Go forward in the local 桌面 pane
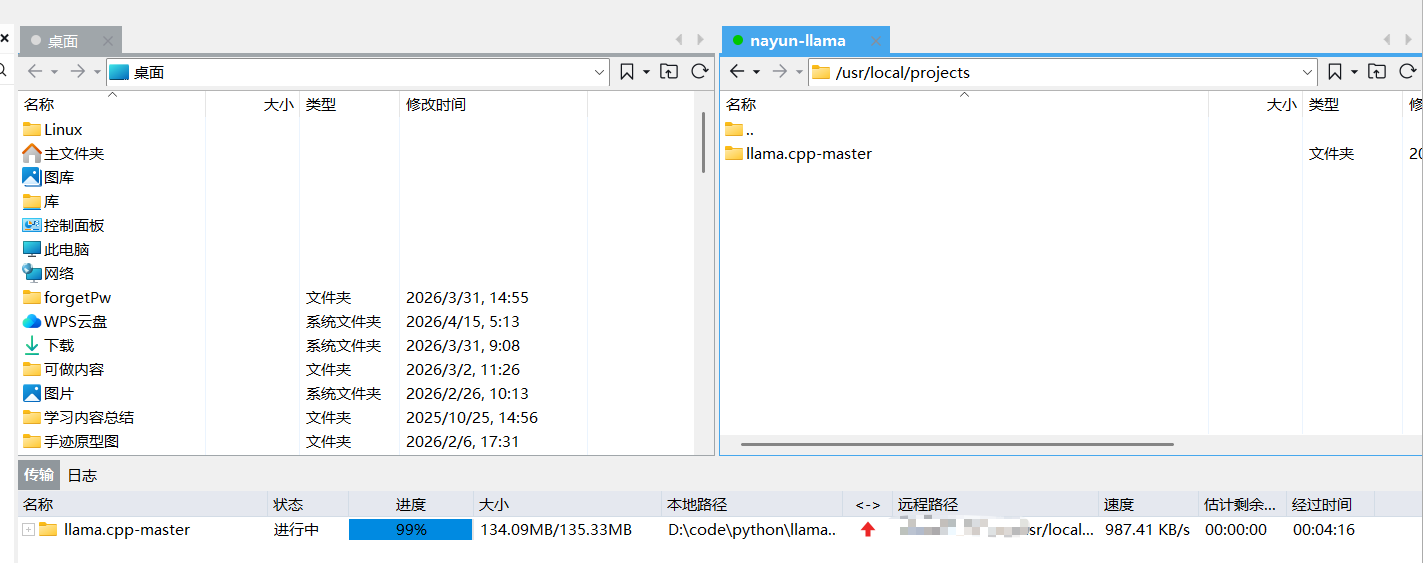This screenshot has width=1423, height=563. tap(77, 72)
